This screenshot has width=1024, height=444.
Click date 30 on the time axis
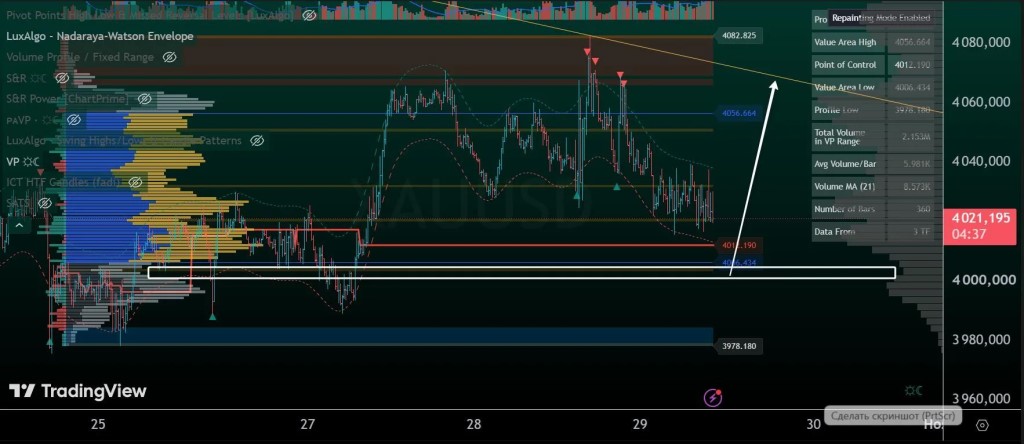(x=813, y=424)
